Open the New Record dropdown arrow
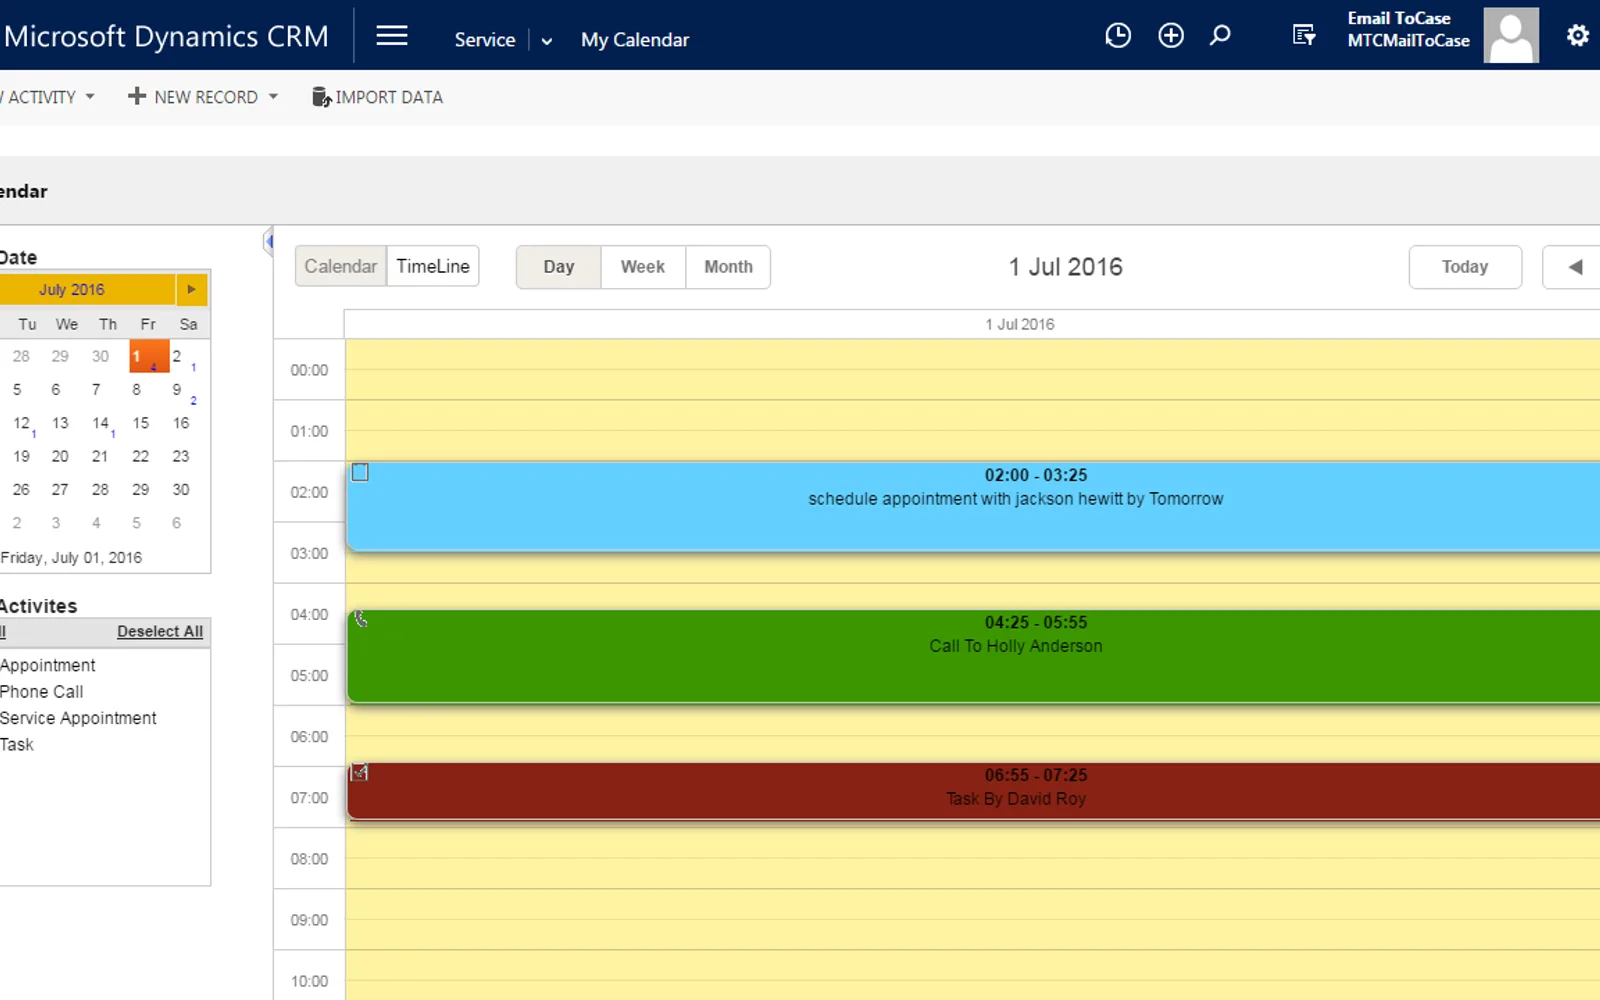The image size is (1600, 1000). pos(273,97)
